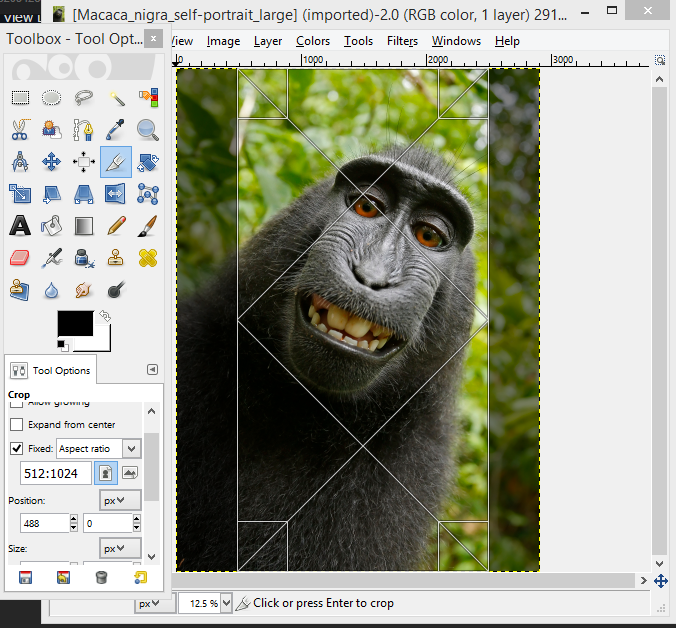
Task: Select the Move tool
Action: [x=51, y=162]
